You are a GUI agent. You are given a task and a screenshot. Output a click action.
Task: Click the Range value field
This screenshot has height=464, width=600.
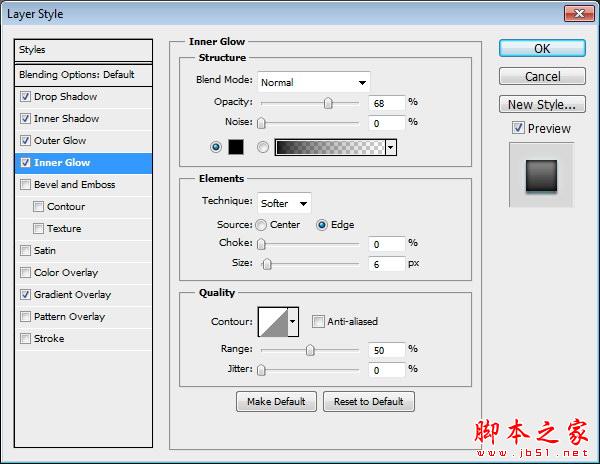[386, 350]
